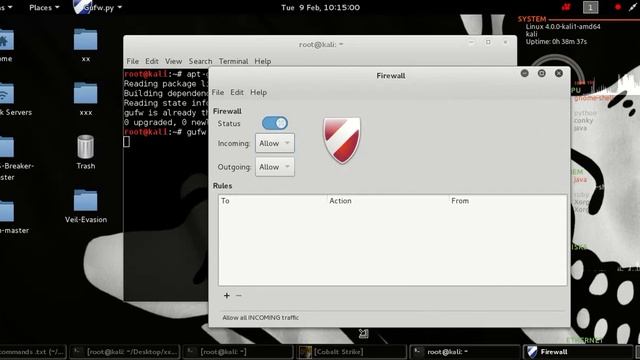Click the To column header
The height and width of the screenshot is (360, 640).
[x=273, y=201]
